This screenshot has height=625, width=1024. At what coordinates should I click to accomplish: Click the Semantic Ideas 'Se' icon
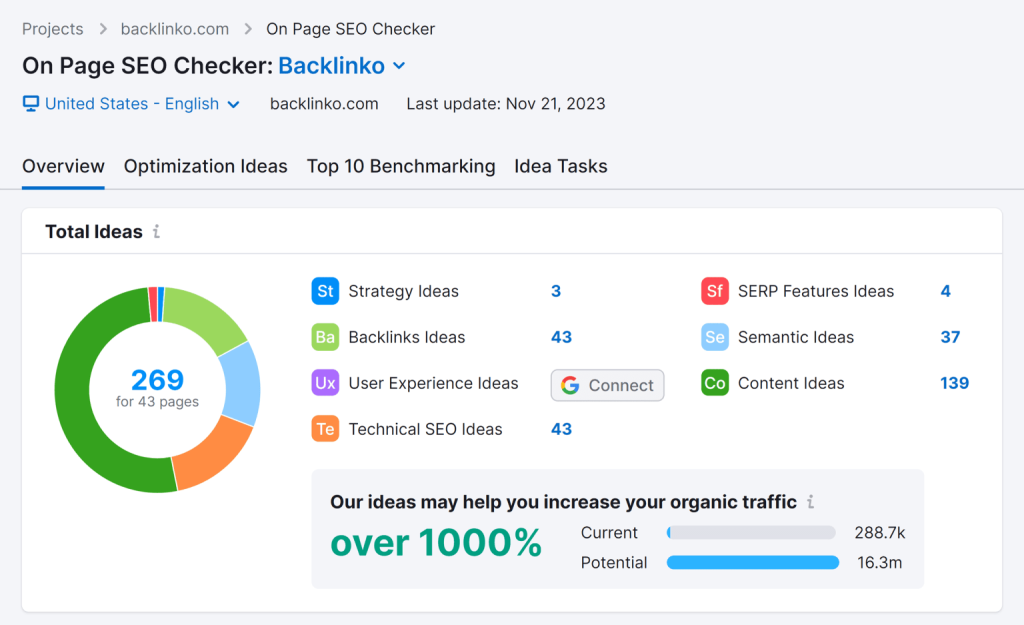click(714, 338)
